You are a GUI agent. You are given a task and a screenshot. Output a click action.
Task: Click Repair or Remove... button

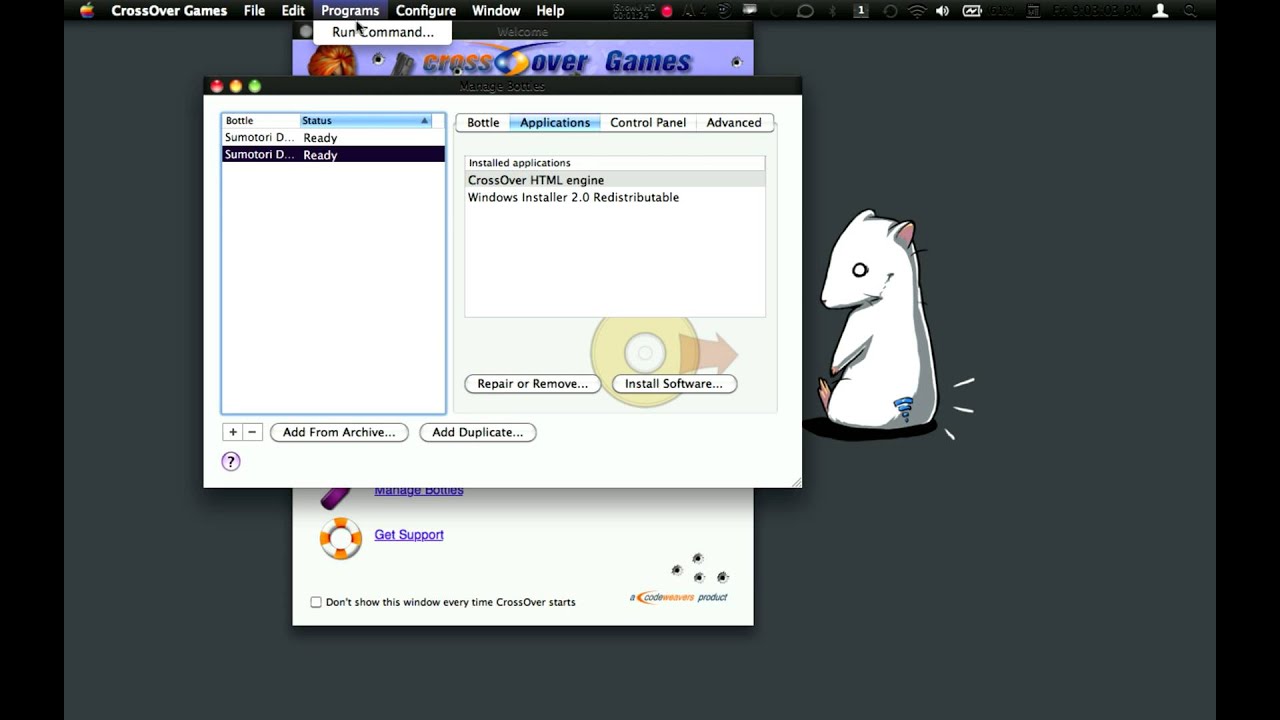click(x=533, y=384)
